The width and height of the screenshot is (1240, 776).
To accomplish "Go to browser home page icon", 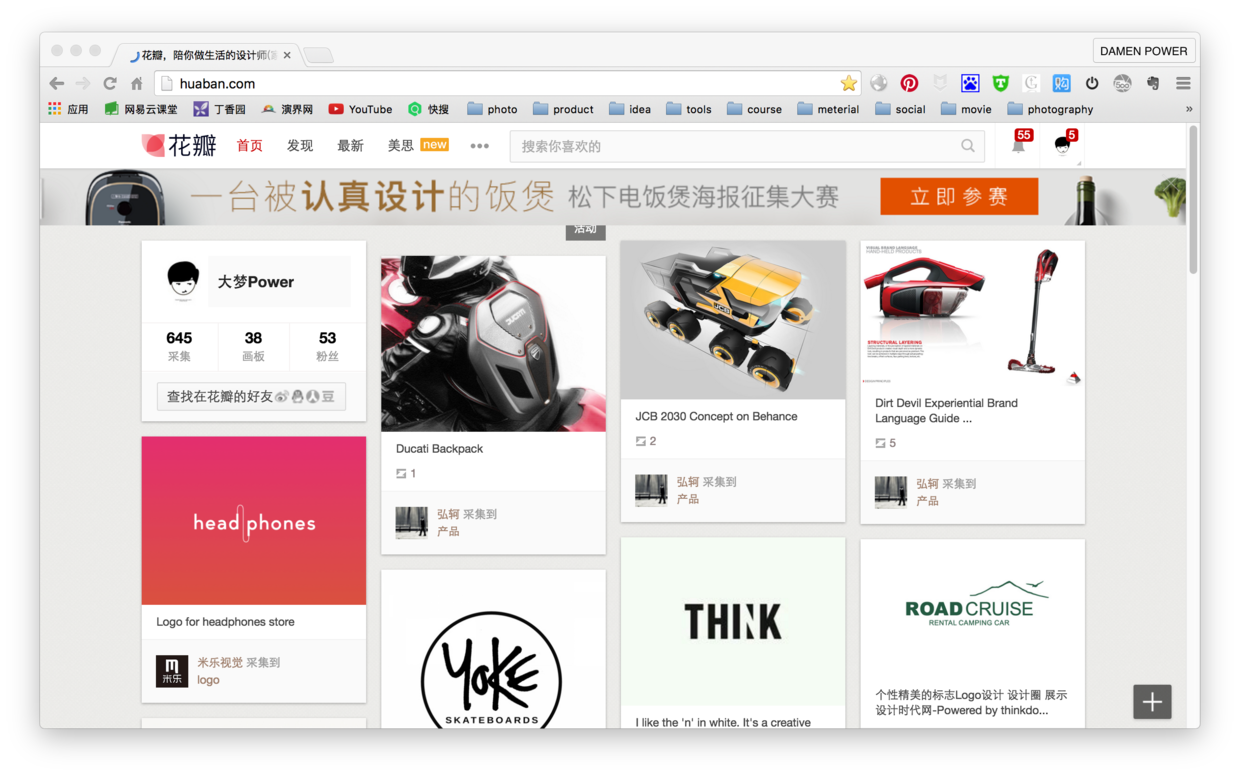I will click(137, 84).
